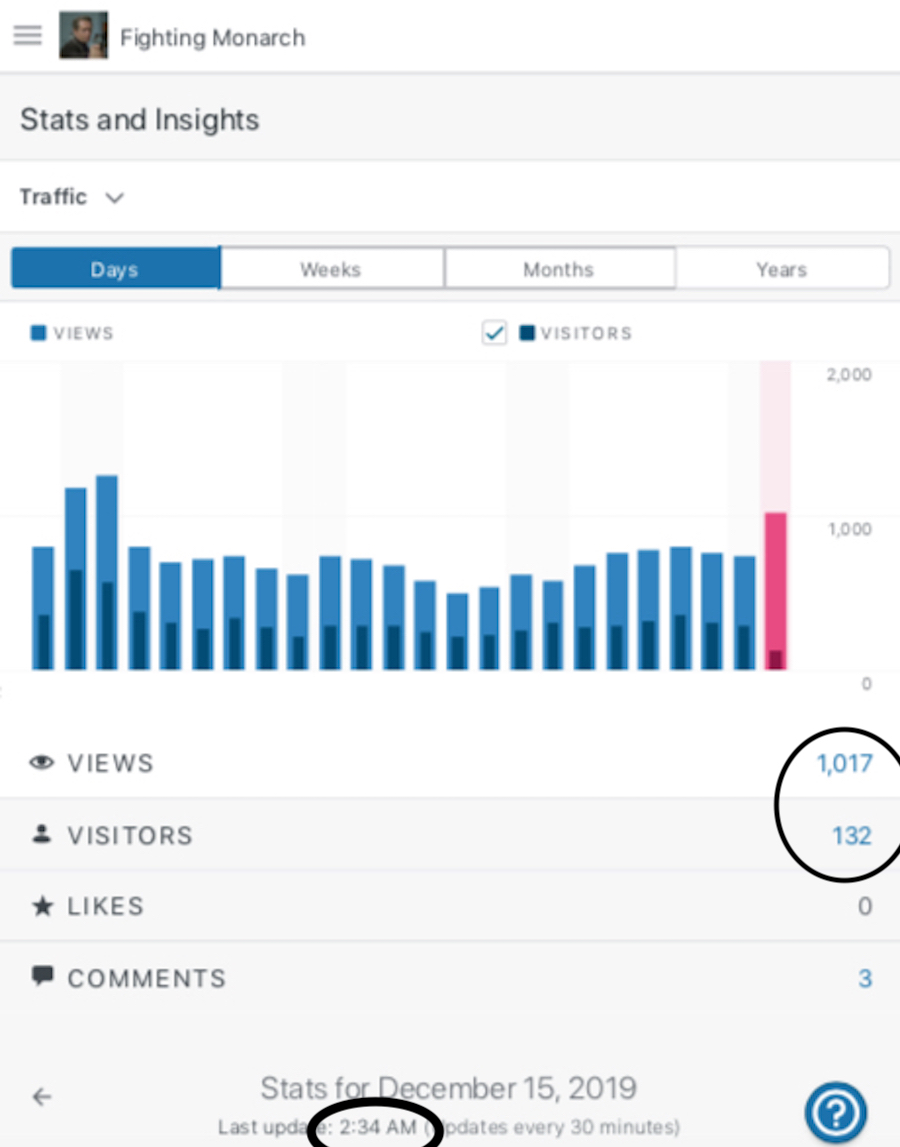Open the hamburger navigation menu
The width and height of the screenshot is (900, 1147).
[x=27, y=35]
